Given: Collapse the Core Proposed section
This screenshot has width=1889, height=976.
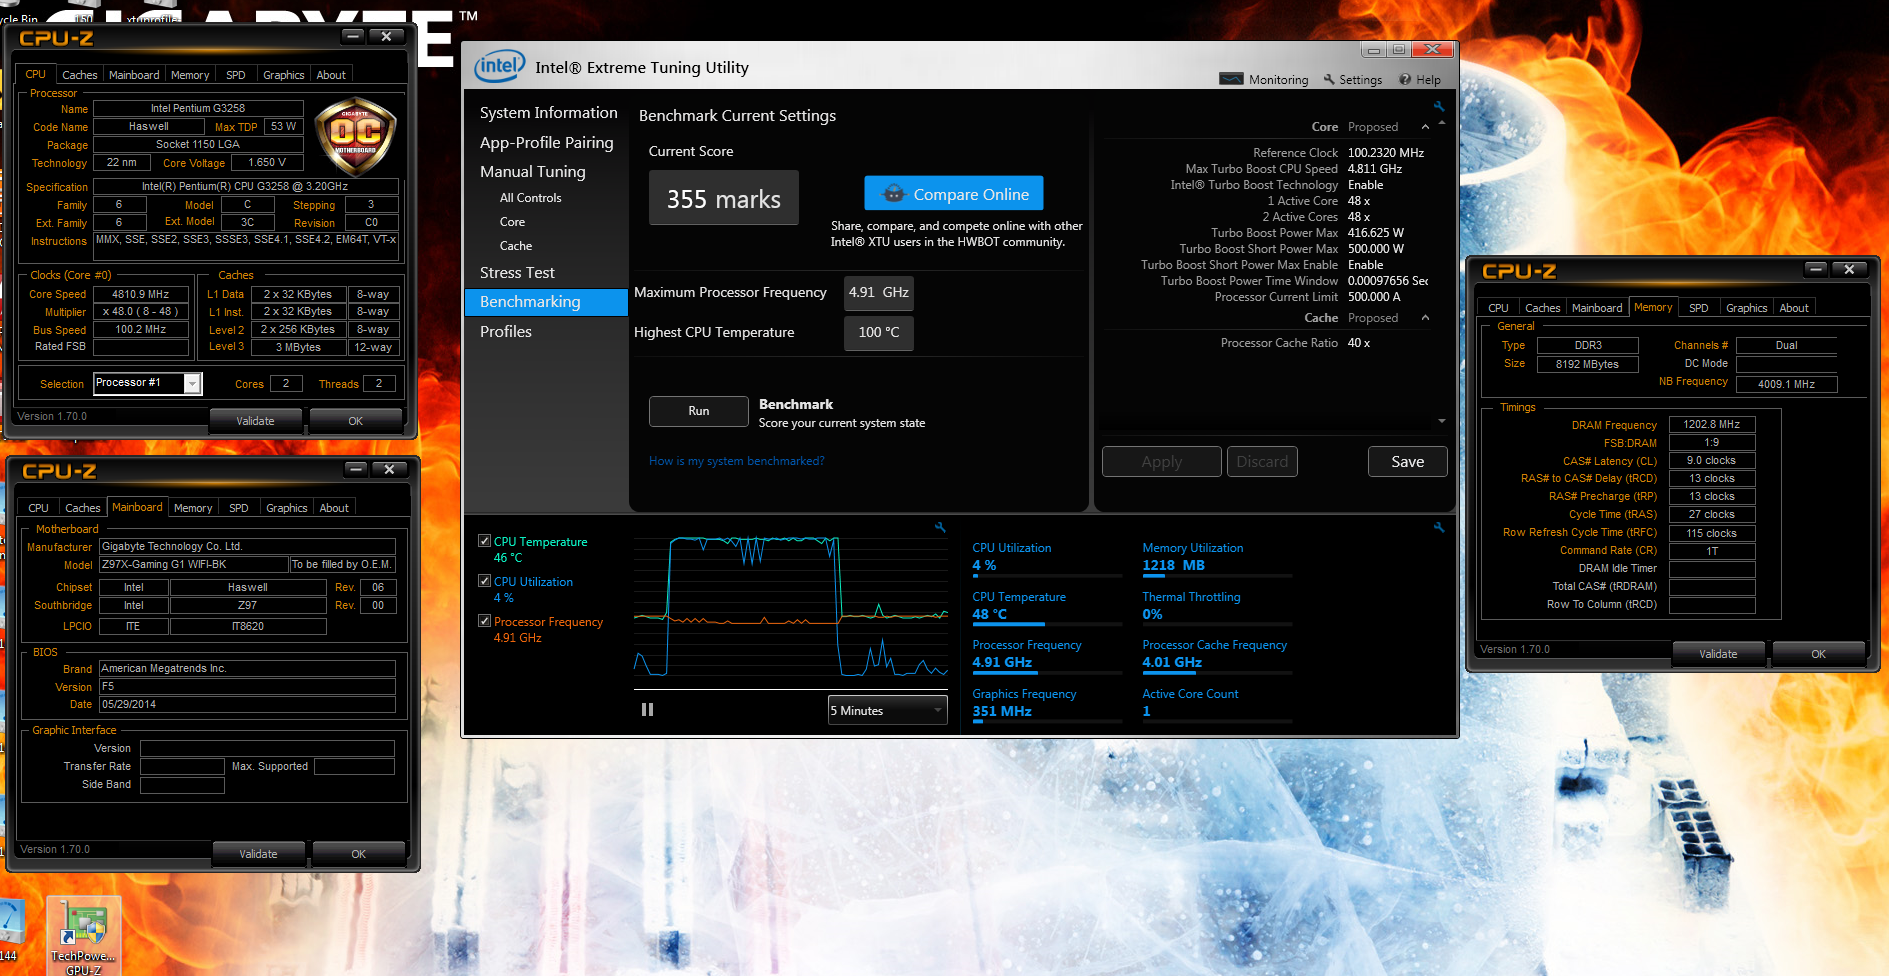Looking at the screenshot, I should [x=1425, y=127].
